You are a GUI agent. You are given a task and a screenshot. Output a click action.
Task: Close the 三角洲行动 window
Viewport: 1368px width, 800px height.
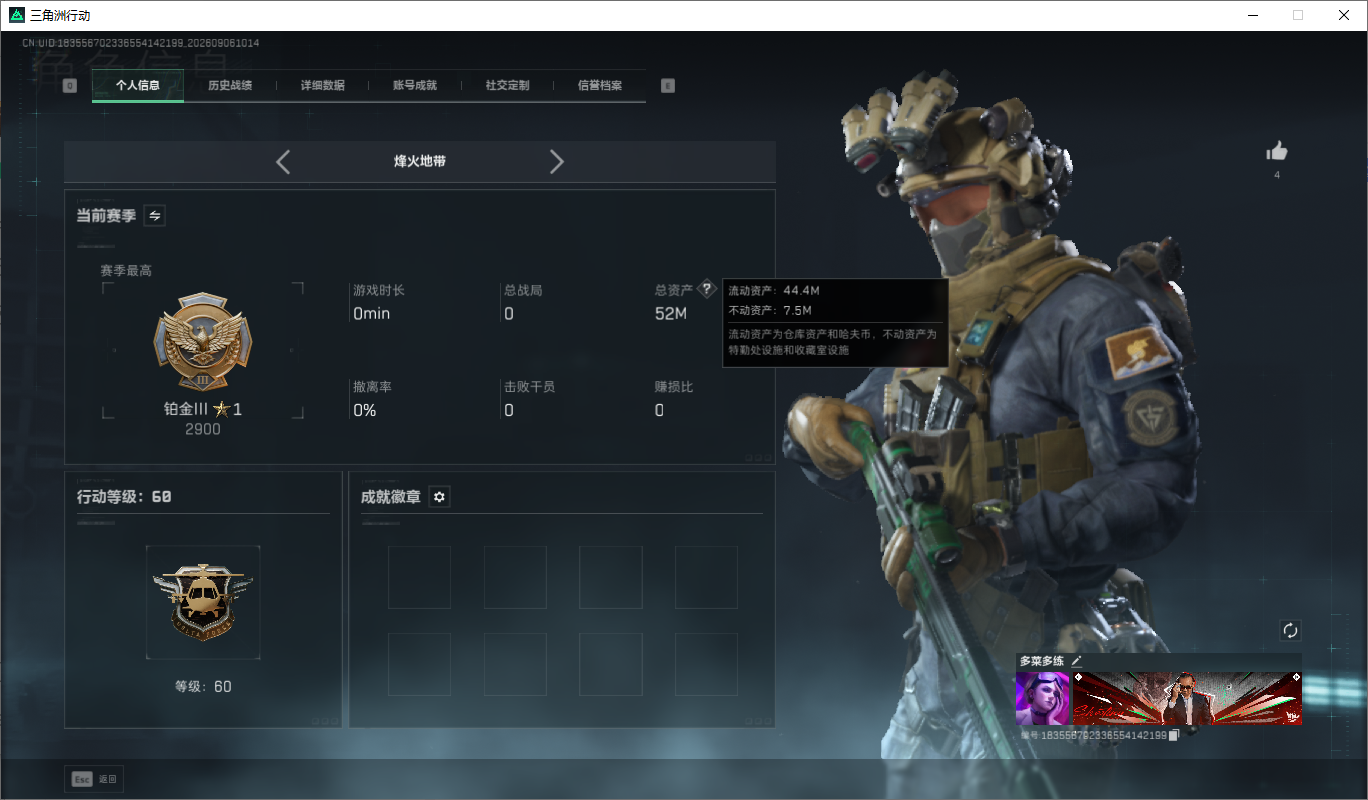click(x=1344, y=15)
